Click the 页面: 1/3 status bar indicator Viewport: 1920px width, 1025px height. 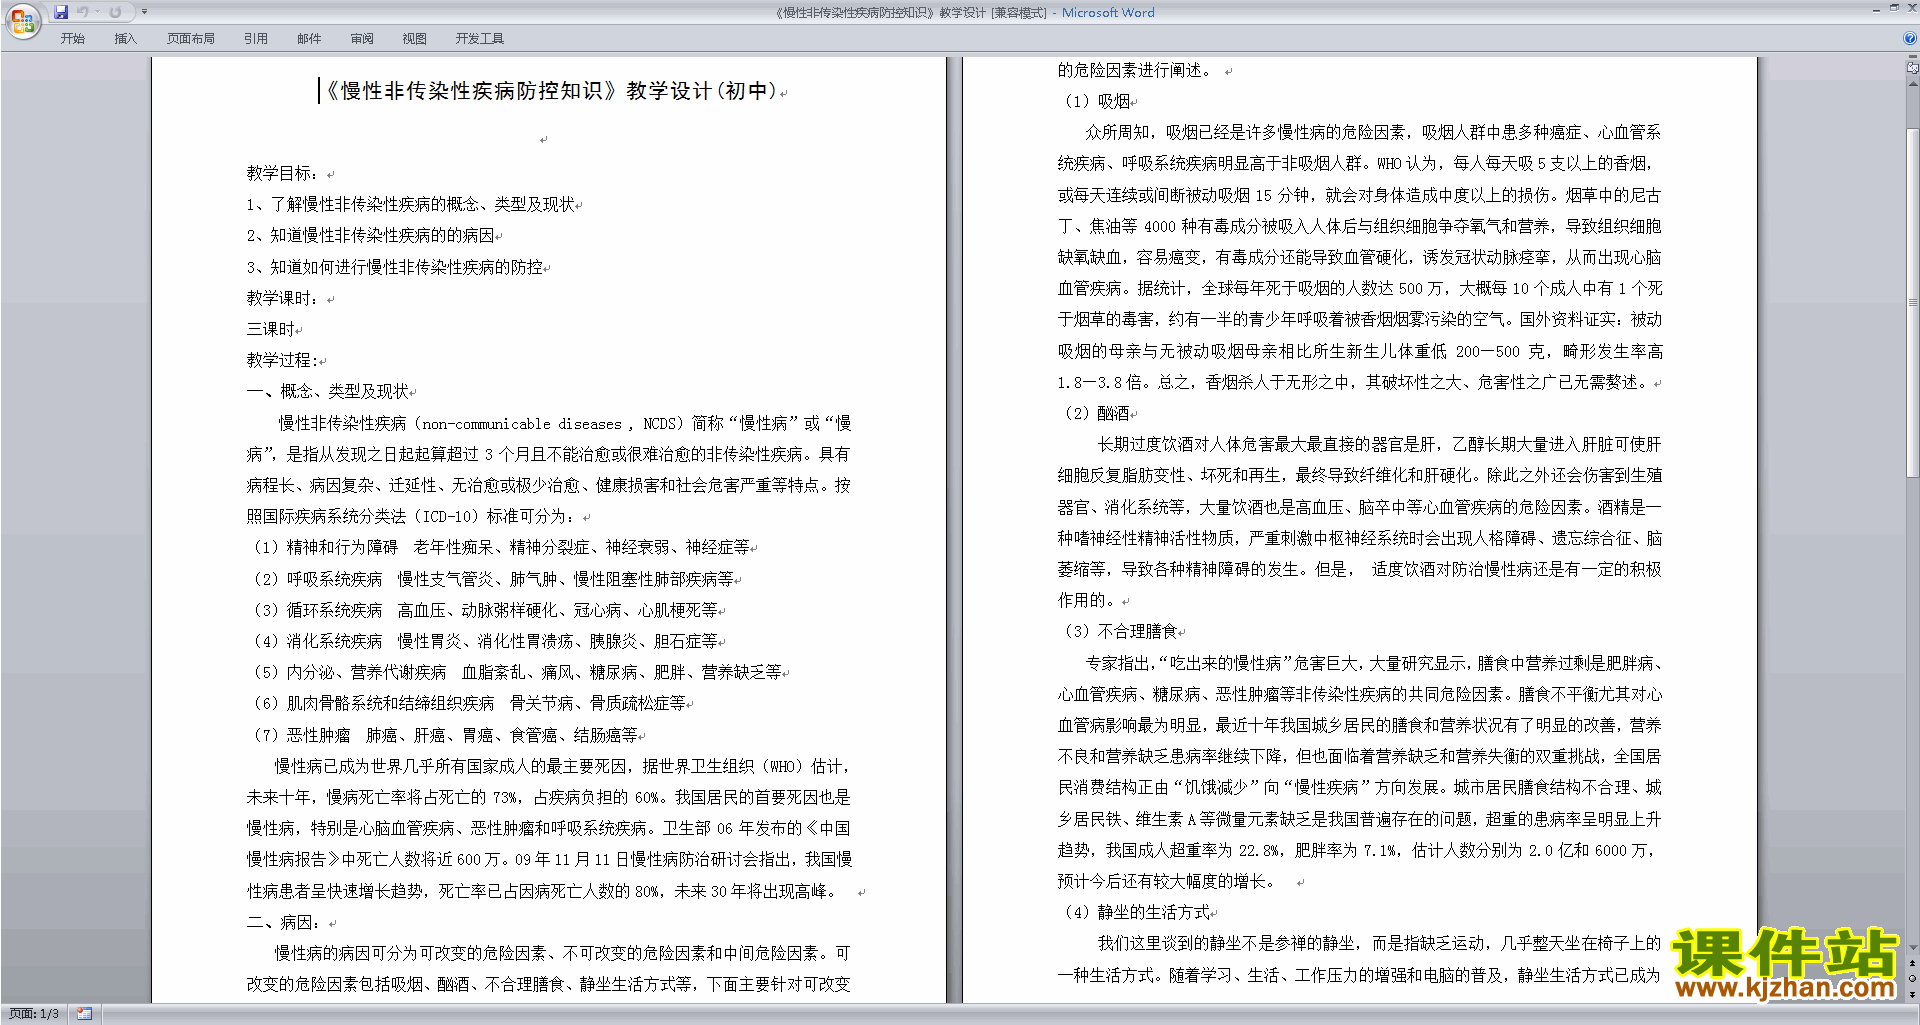[x=34, y=1014]
